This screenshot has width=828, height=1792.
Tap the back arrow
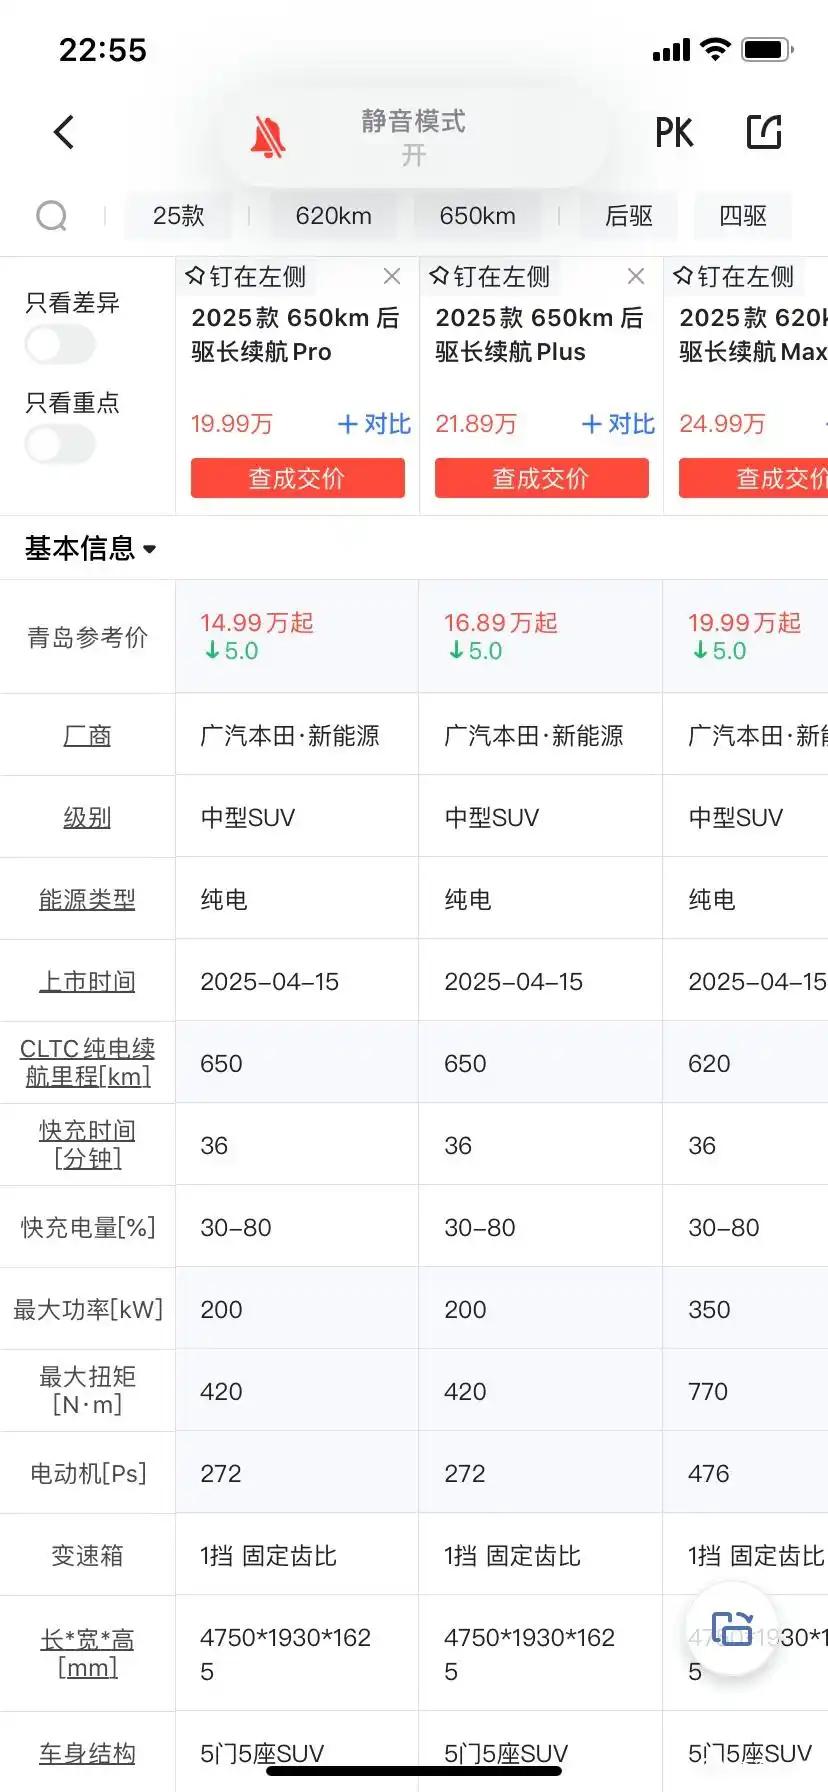click(64, 132)
